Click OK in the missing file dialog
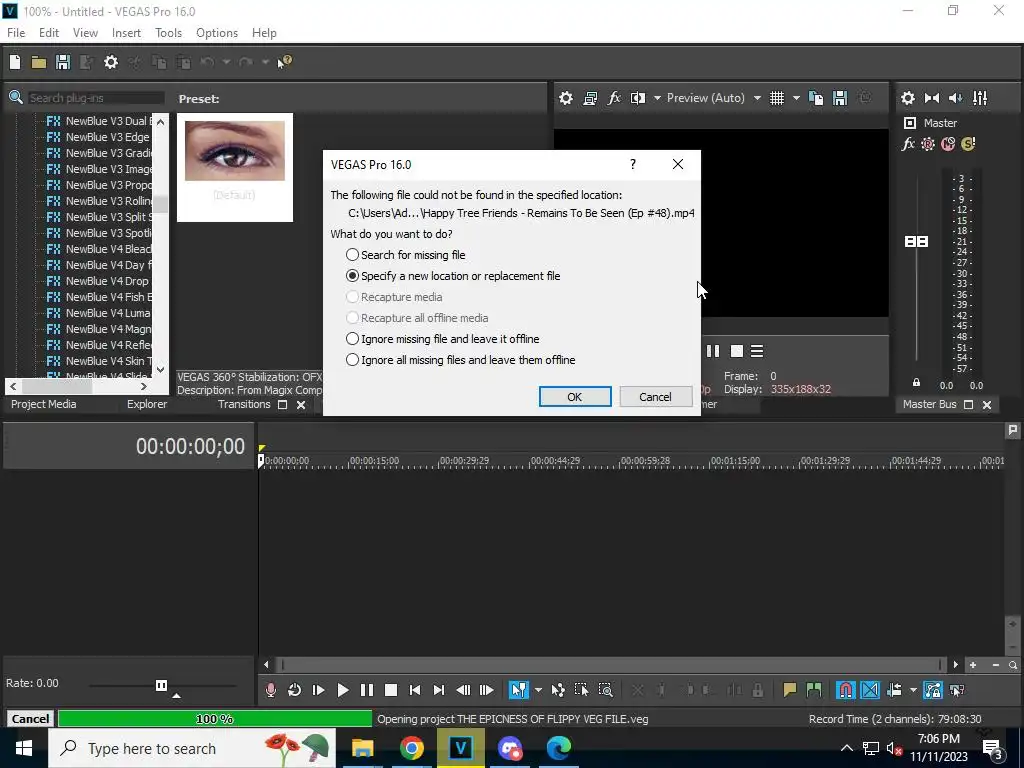Image resolution: width=1024 pixels, height=768 pixels. coord(575,396)
